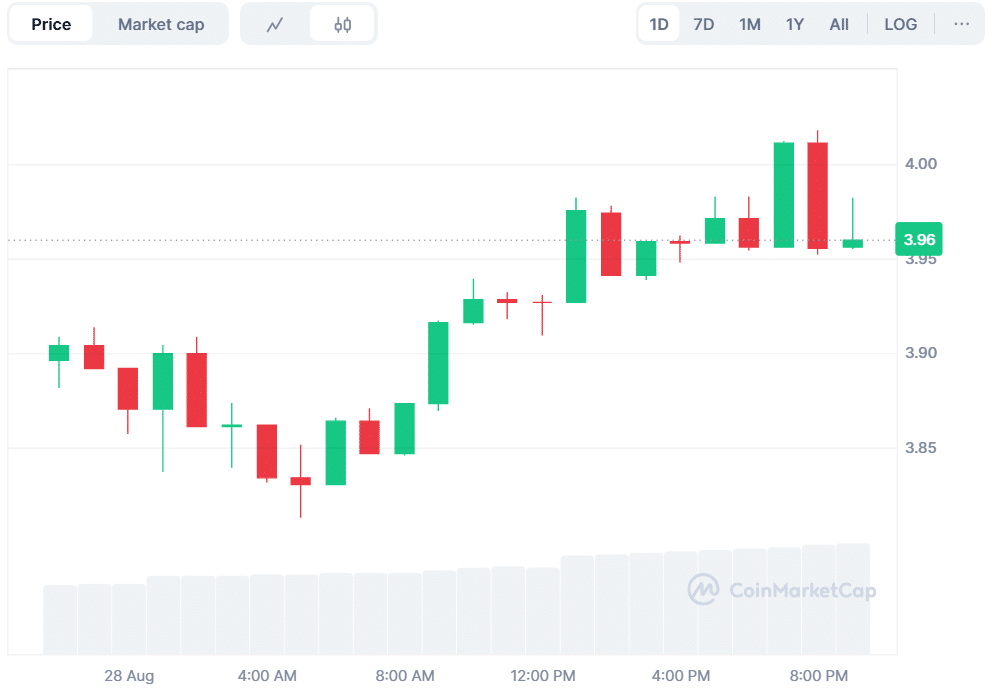Show the 1Y time range
The image size is (1004, 689).
point(795,24)
